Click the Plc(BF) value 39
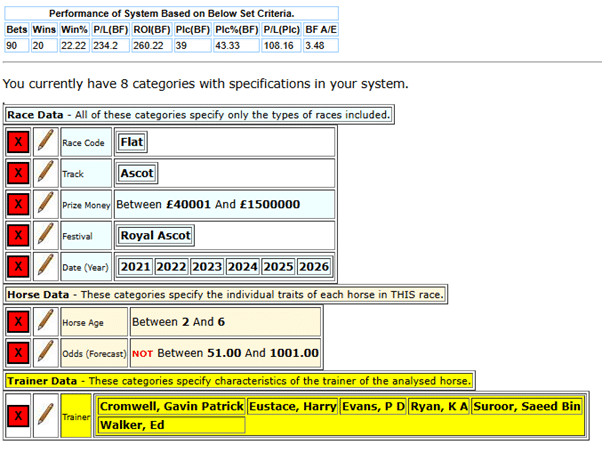The image size is (602, 453). (193, 45)
